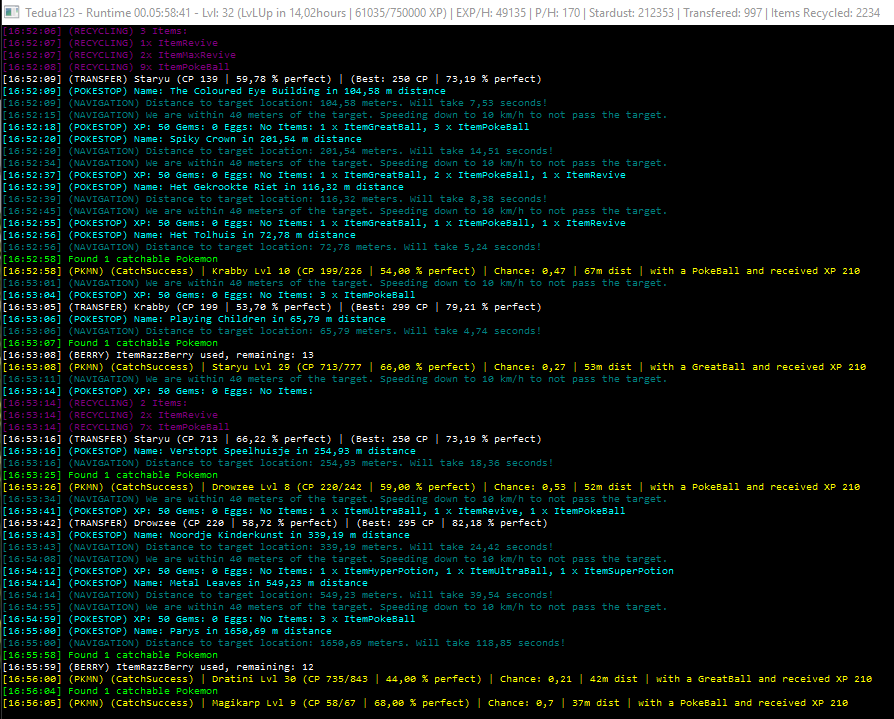Click the TRANSFER Staryu CP 713 line
Screen dimensions: 894x719
[272, 439]
